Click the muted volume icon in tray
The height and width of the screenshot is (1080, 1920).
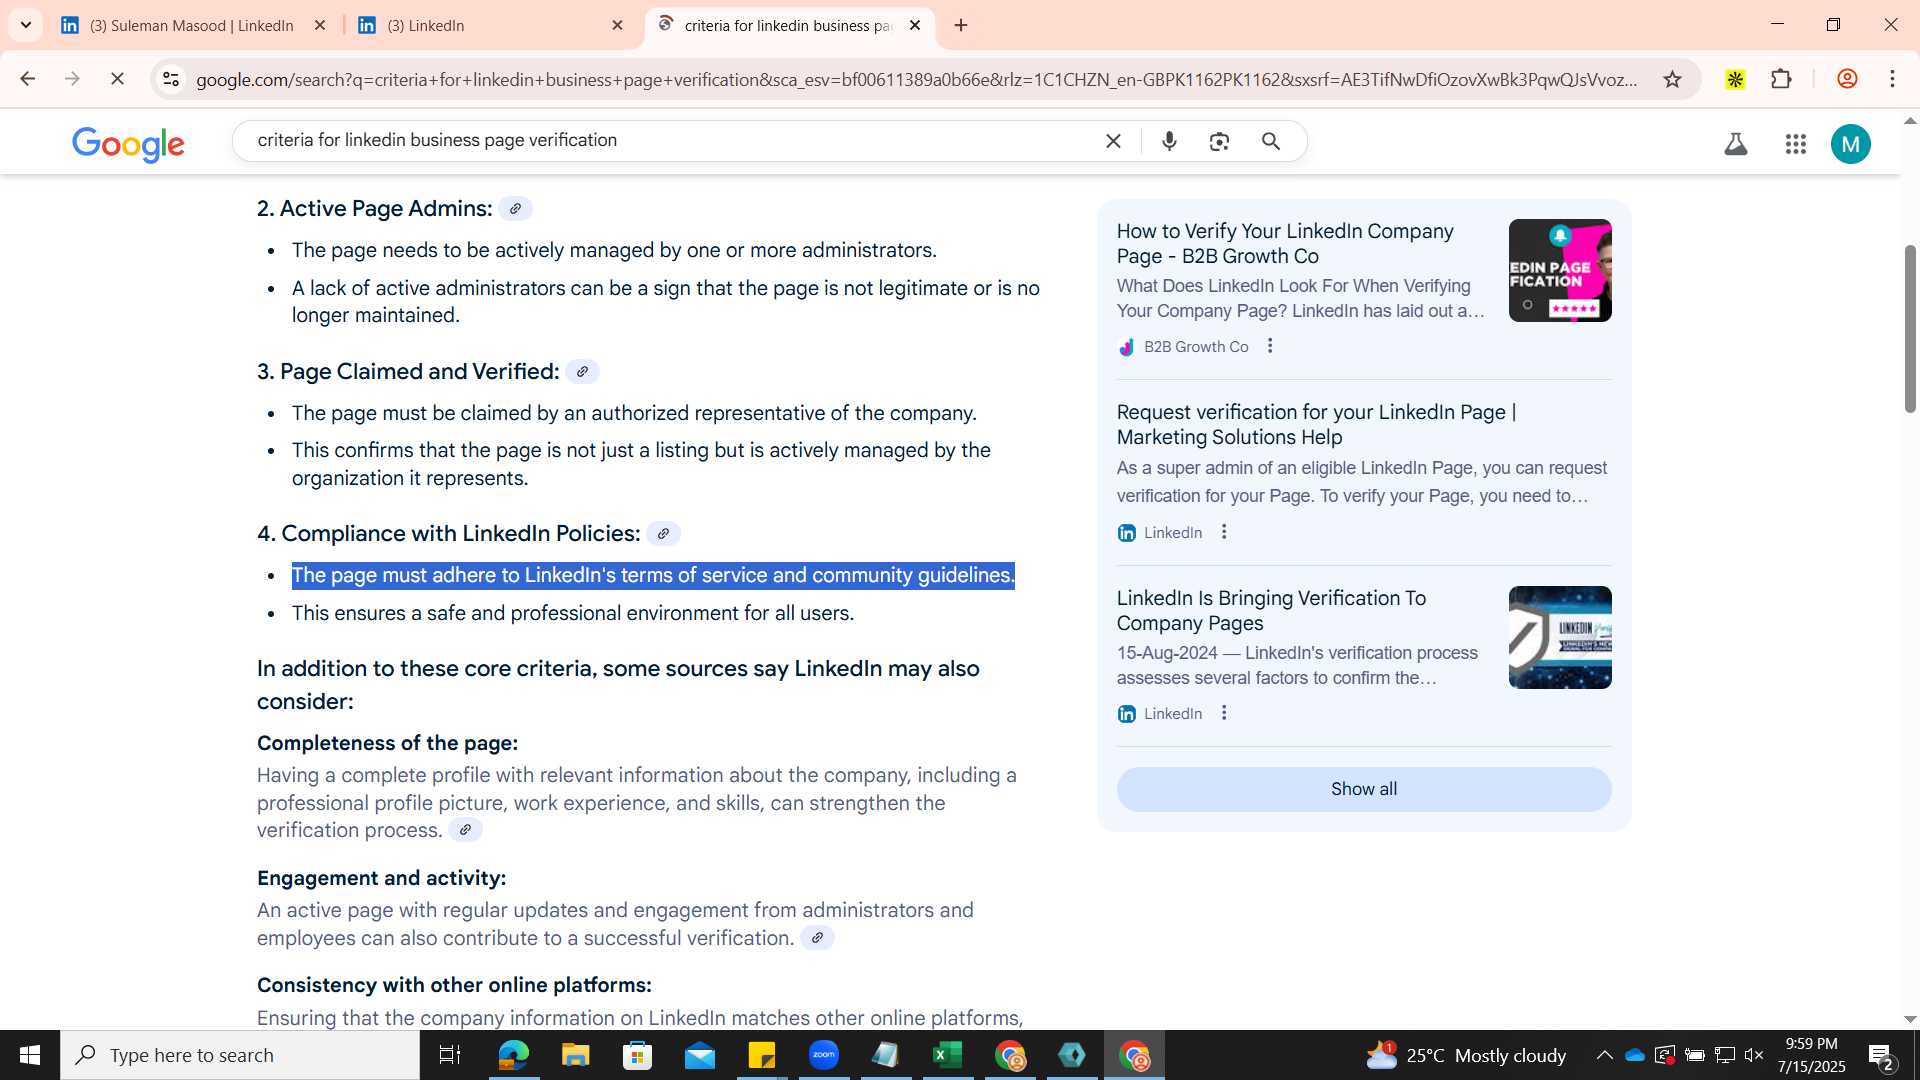[x=1754, y=1055]
